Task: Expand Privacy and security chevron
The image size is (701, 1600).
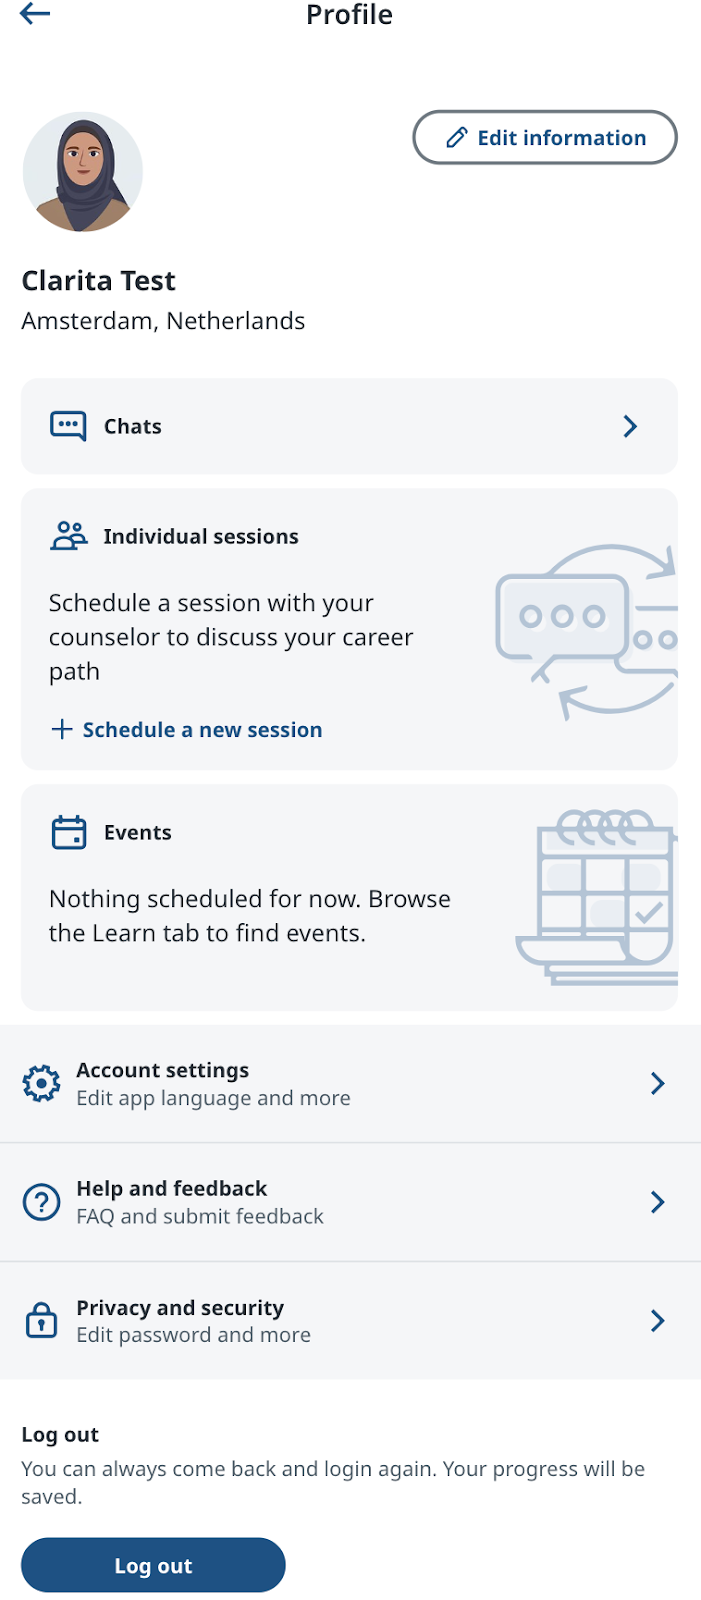Action: pos(657,1321)
